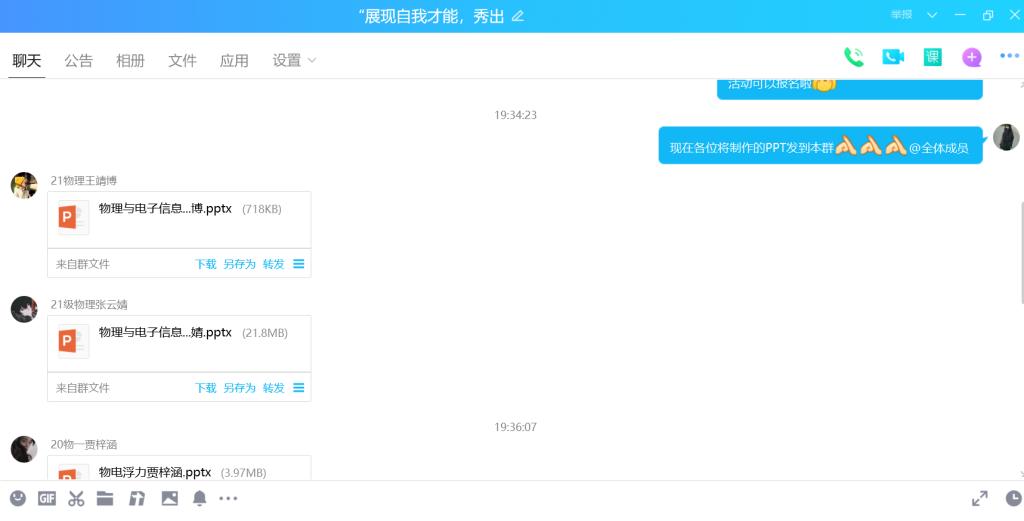This screenshot has height=521, width=1024.
Task: Edit the group name pencil icon
Action: coord(518,16)
